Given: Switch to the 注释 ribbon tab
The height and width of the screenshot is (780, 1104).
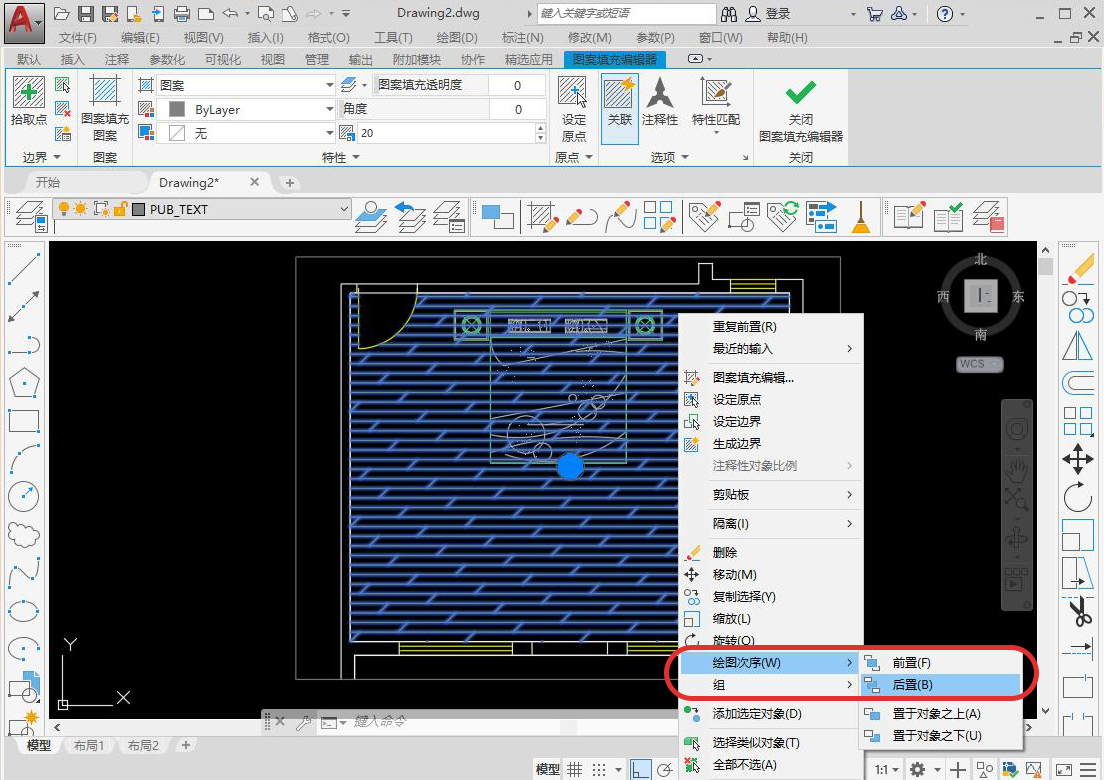Looking at the screenshot, I should point(116,60).
